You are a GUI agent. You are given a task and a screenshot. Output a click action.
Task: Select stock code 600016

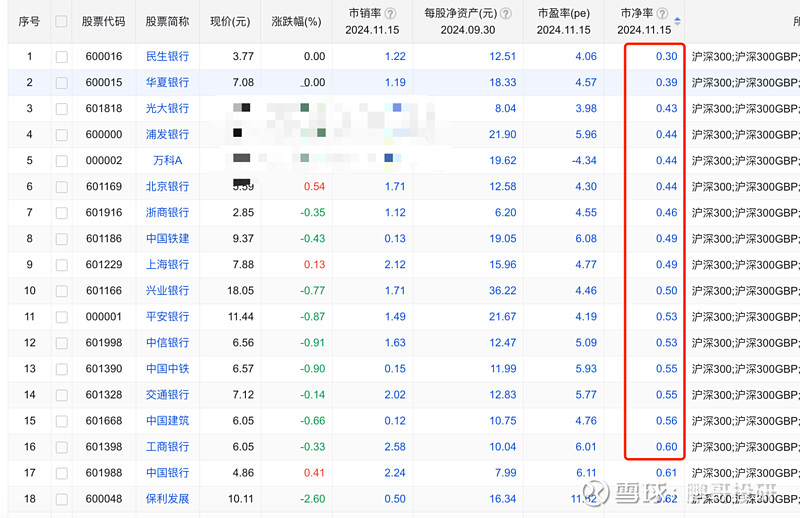(104, 56)
